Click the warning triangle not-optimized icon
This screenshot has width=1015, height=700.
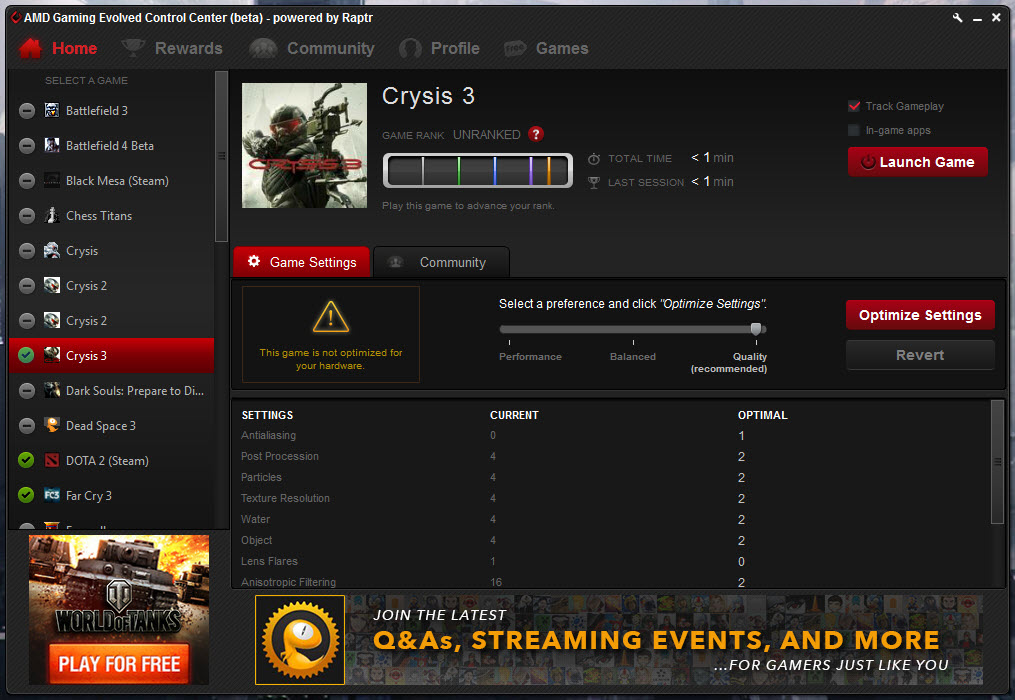pyautogui.click(x=331, y=317)
